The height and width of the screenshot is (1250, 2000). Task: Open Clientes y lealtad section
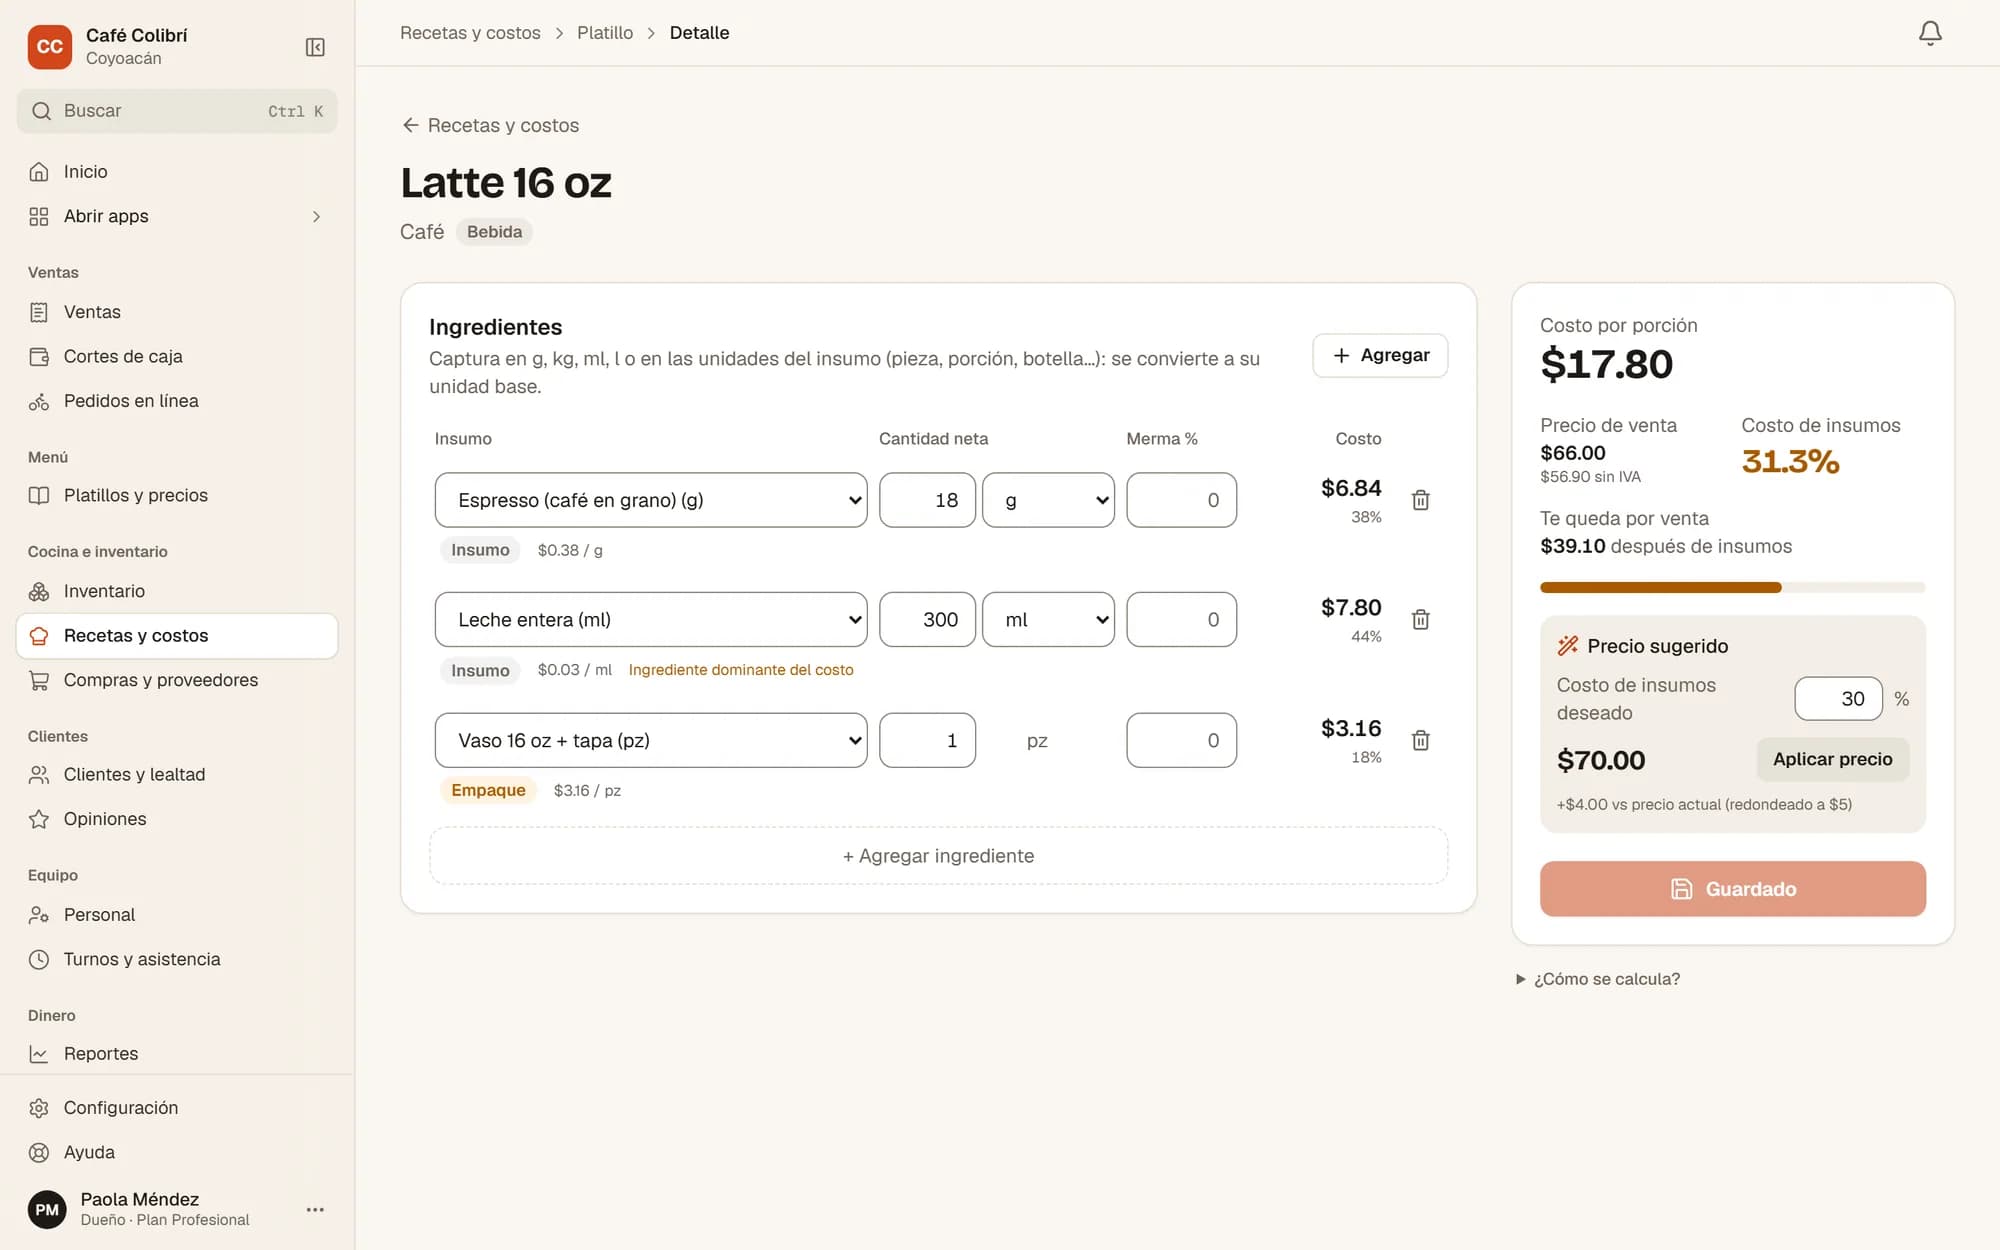click(x=177, y=774)
